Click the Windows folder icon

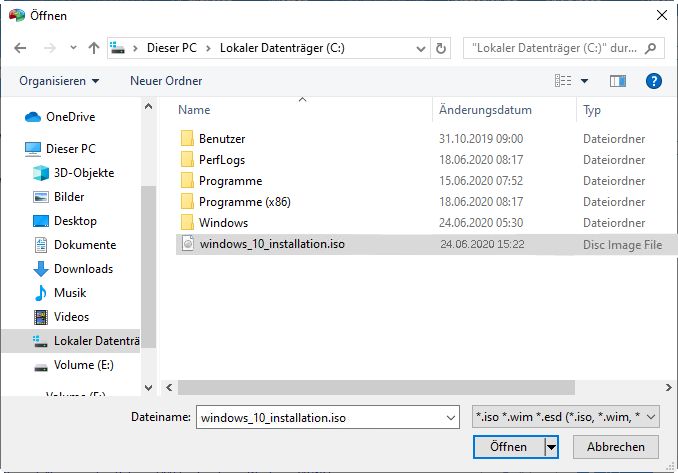pos(187,223)
